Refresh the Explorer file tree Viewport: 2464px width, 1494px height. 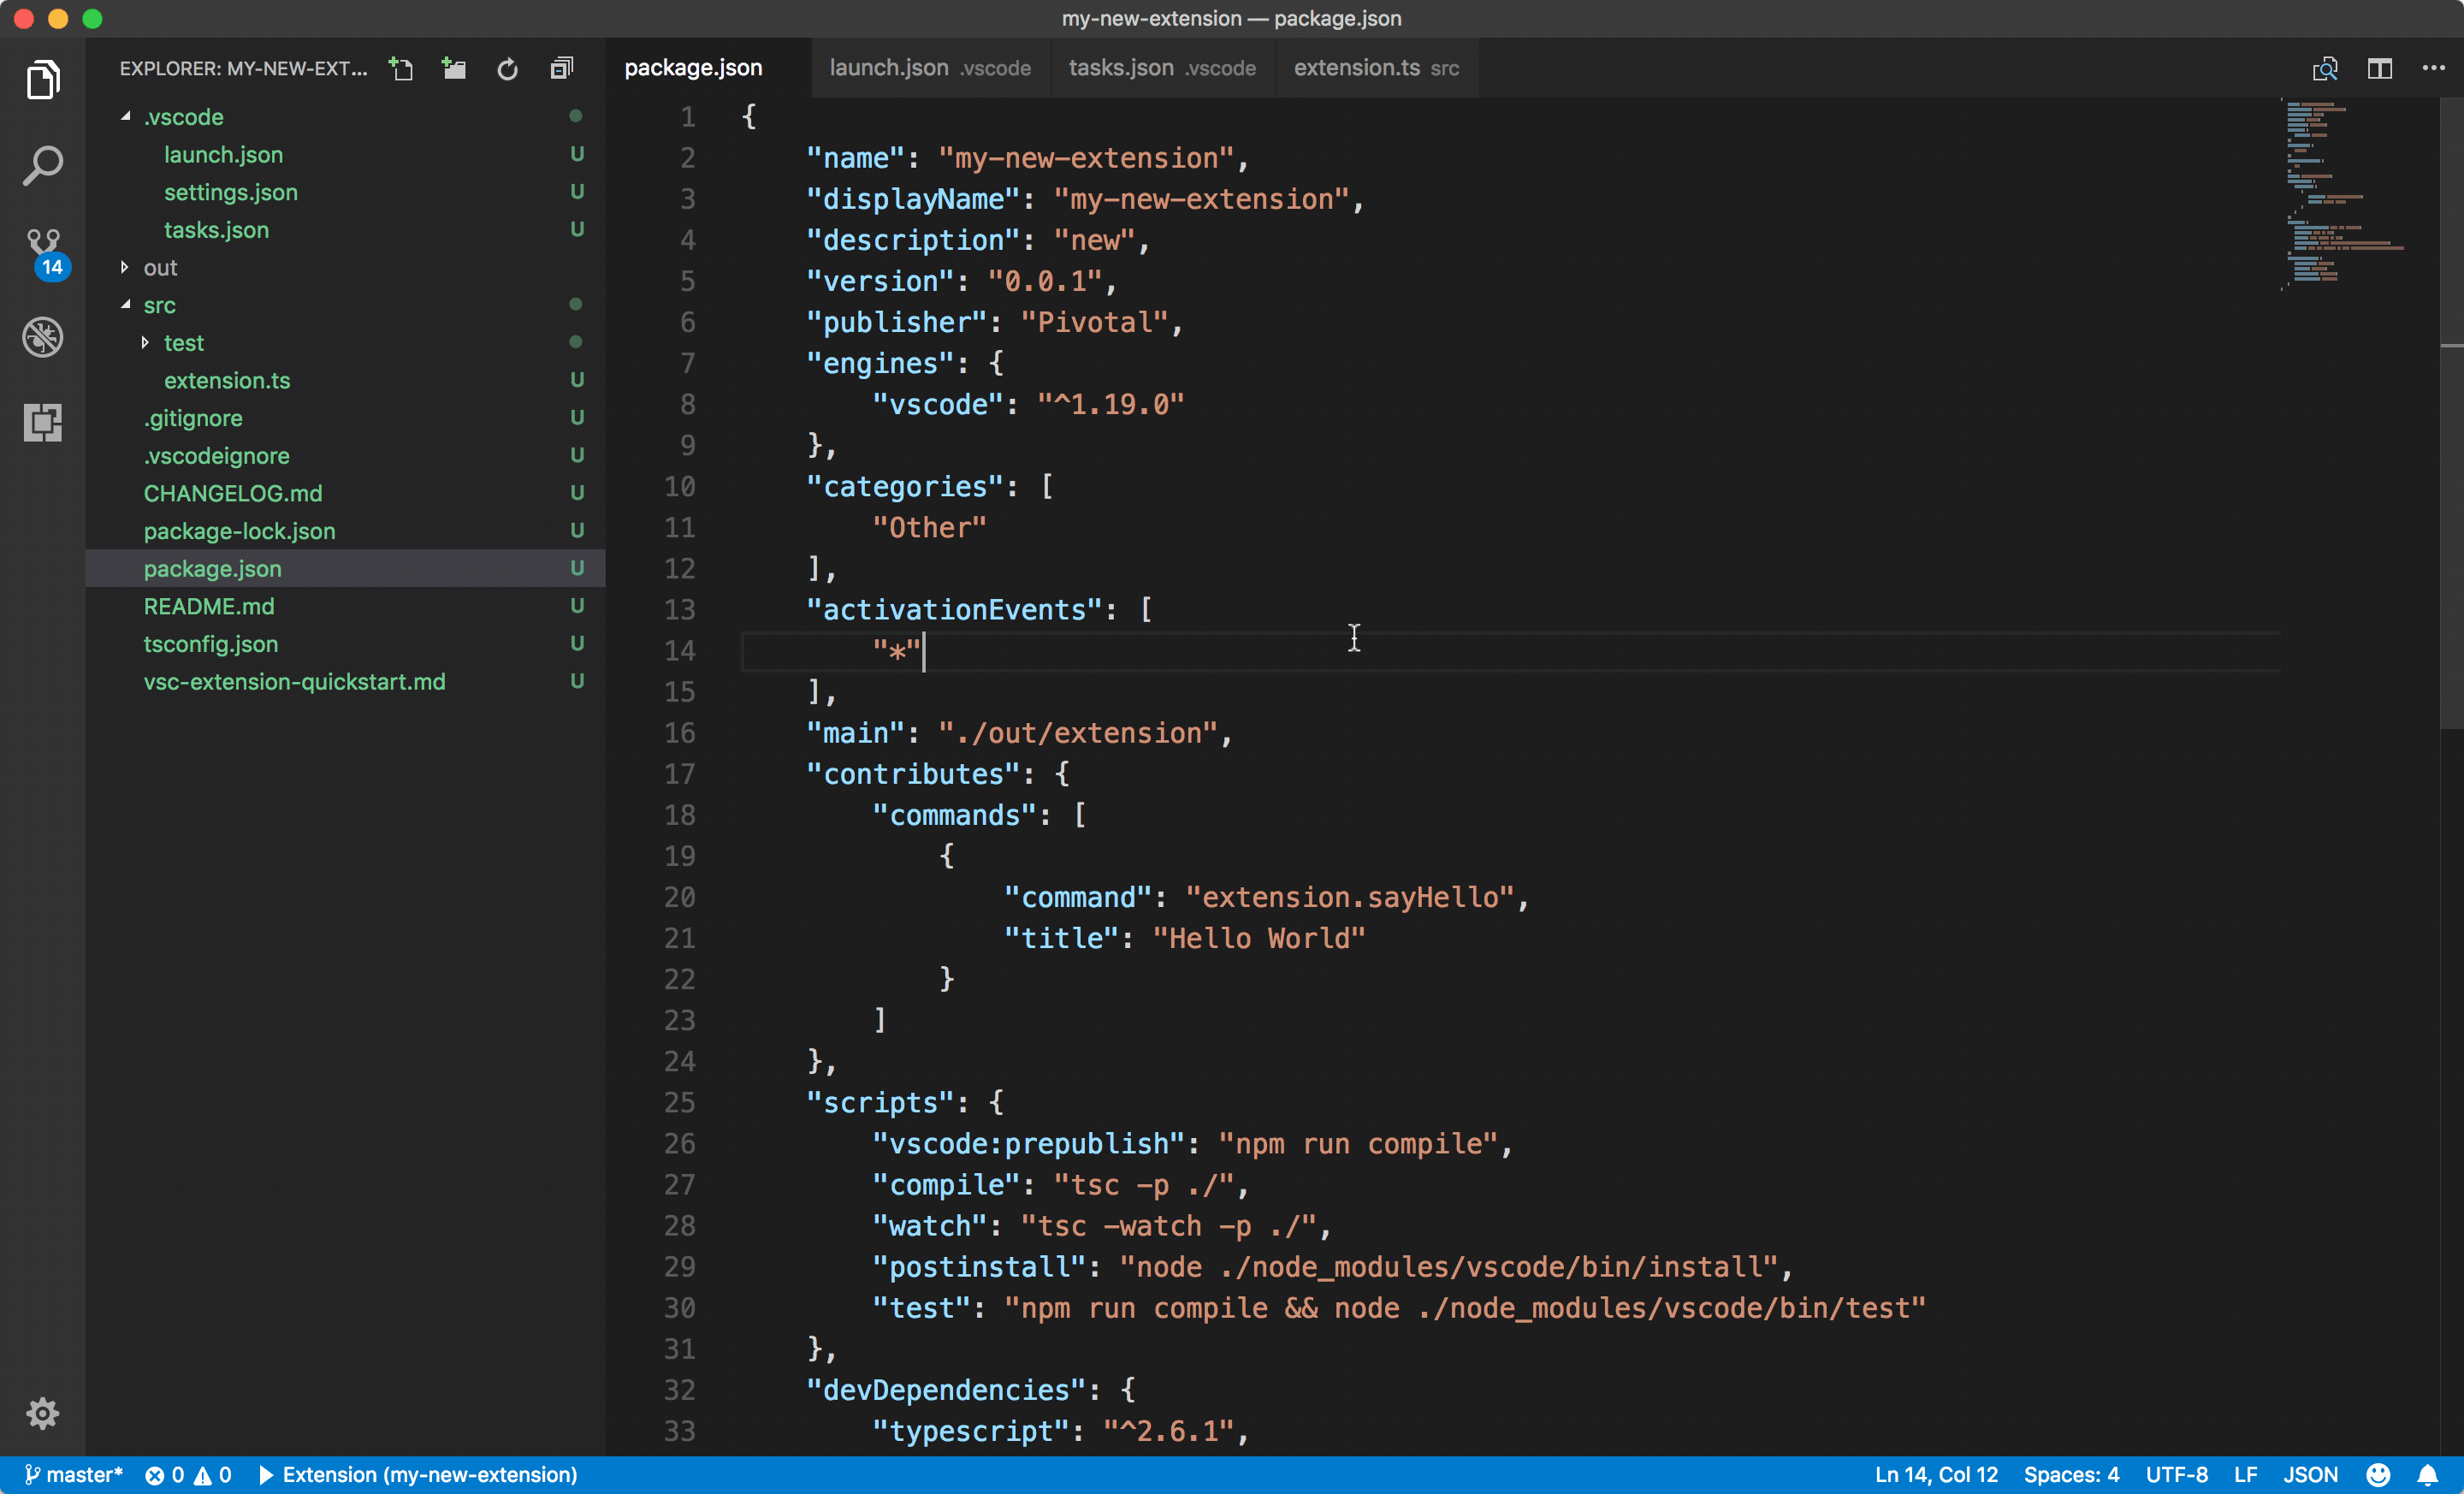click(507, 68)
